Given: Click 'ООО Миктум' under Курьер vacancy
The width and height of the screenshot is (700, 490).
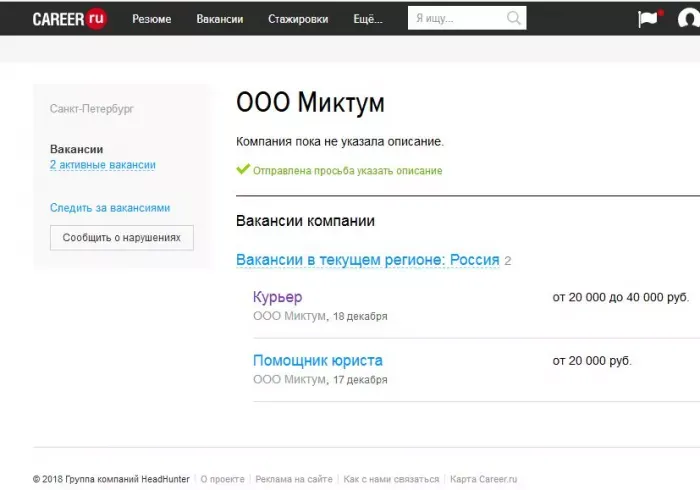Looking at the screenshot, I should click(289, 316).
